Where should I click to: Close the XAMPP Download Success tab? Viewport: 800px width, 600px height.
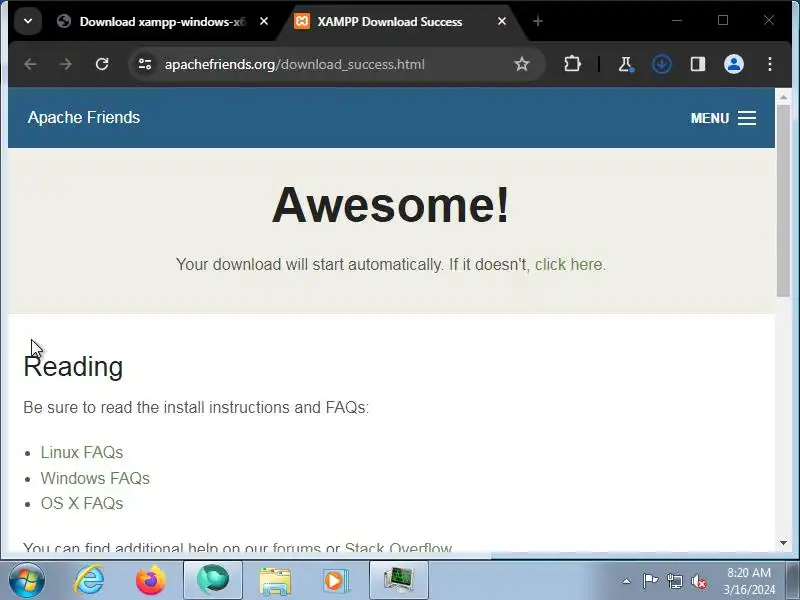point(502,21)
